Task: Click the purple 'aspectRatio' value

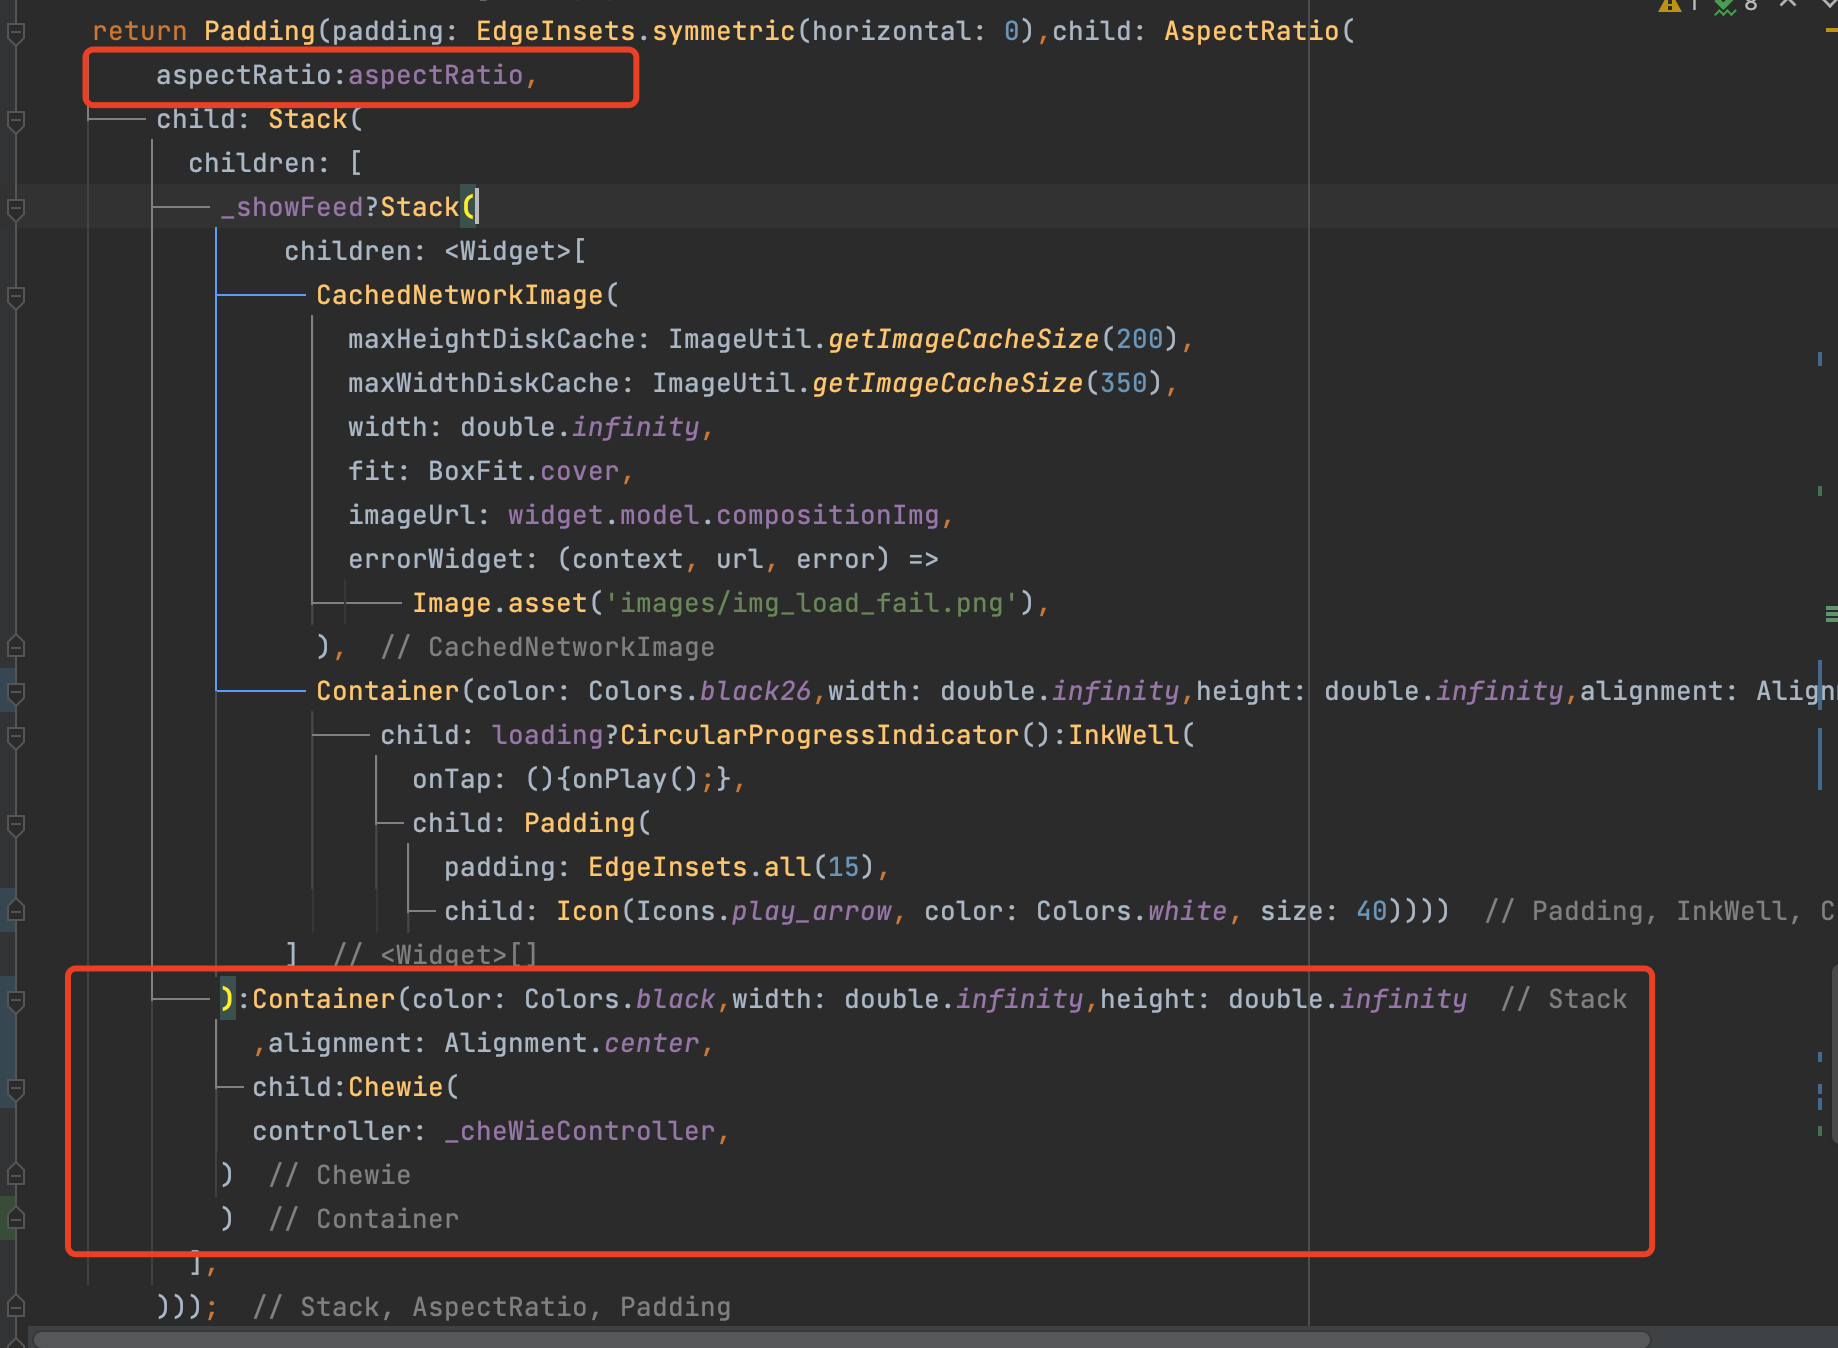Action: pos(435,76)
